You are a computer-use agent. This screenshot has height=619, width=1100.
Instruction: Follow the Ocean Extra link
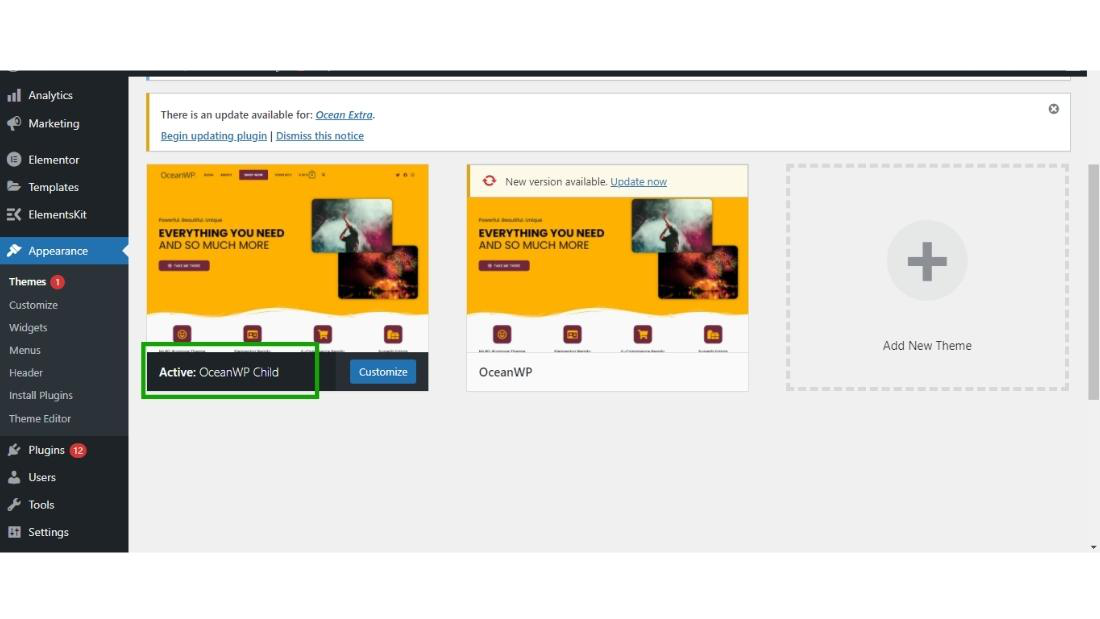tap(344, 114)
